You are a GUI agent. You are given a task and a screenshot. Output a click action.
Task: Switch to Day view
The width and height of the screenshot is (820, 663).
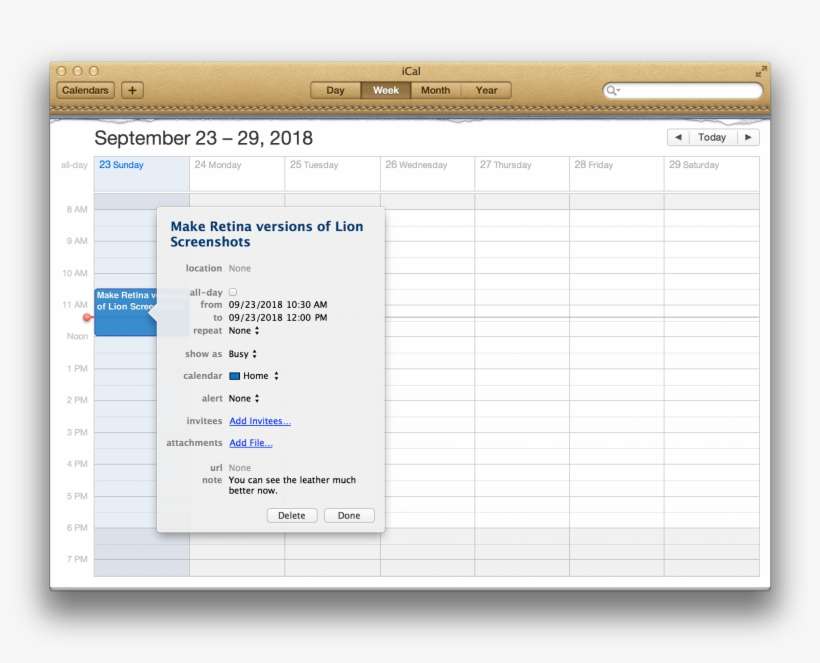pos(334,89)
